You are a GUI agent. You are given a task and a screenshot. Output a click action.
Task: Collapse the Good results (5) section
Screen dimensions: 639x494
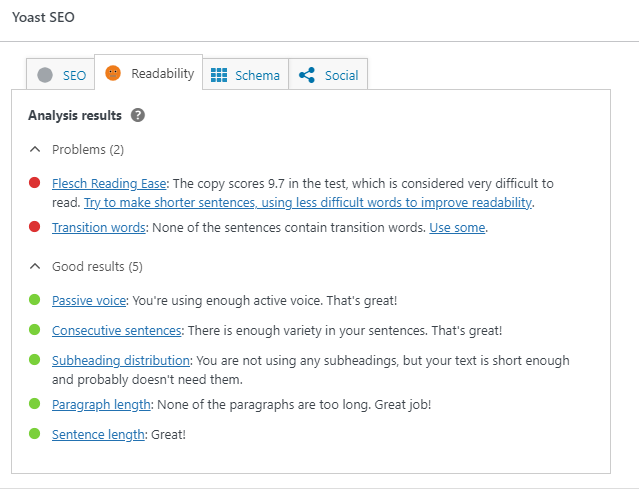click(x=36, y=266)
